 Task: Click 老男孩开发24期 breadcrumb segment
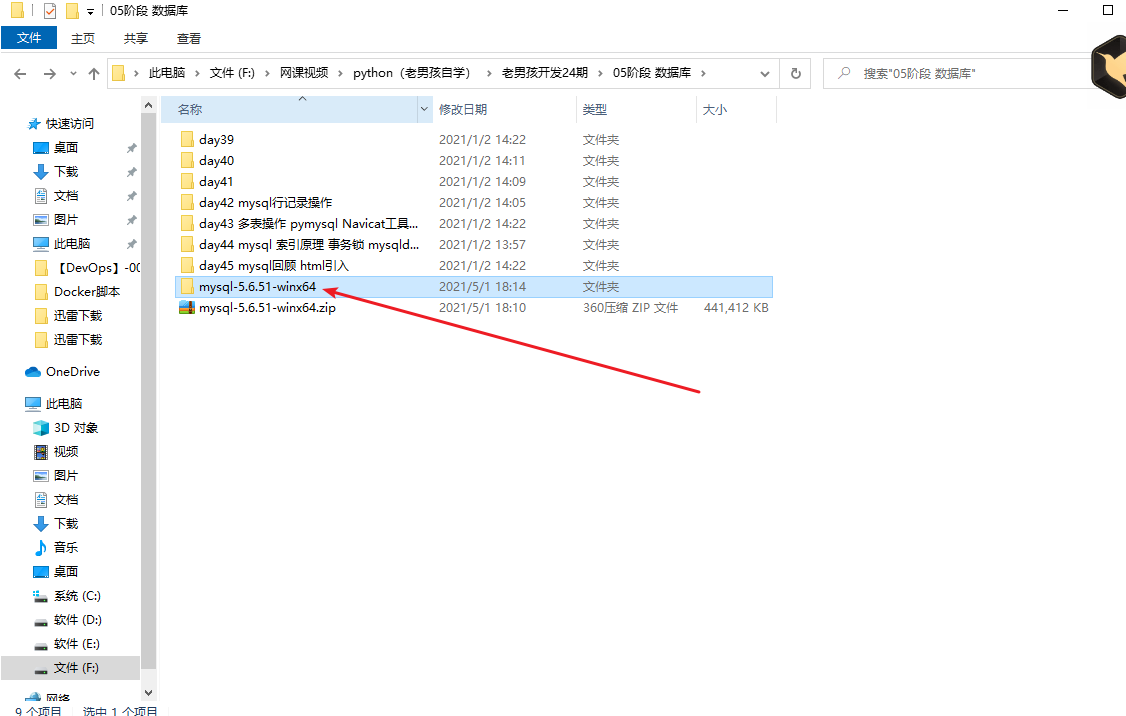[544, 73]
